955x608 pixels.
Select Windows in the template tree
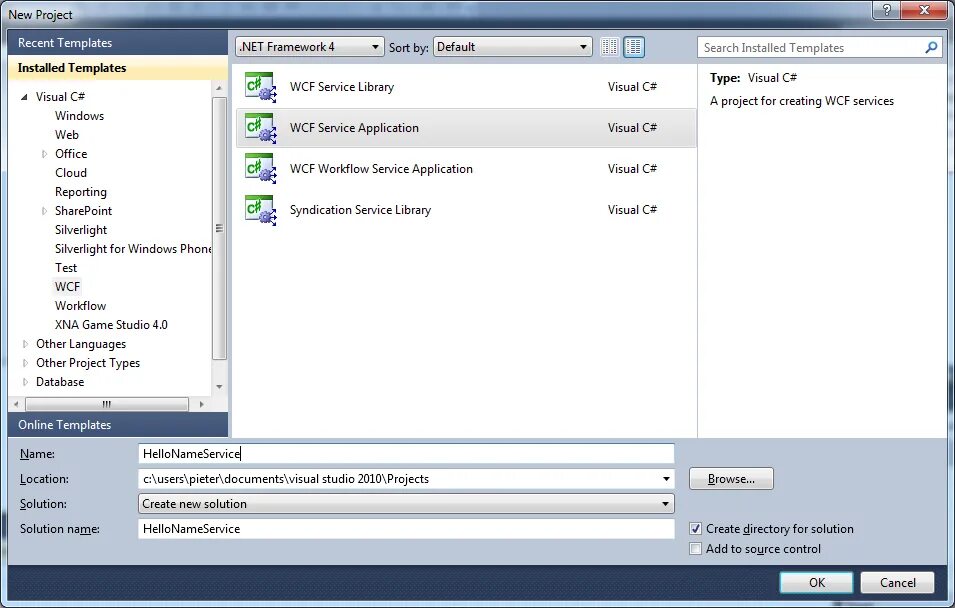click(x=79, y=116)
